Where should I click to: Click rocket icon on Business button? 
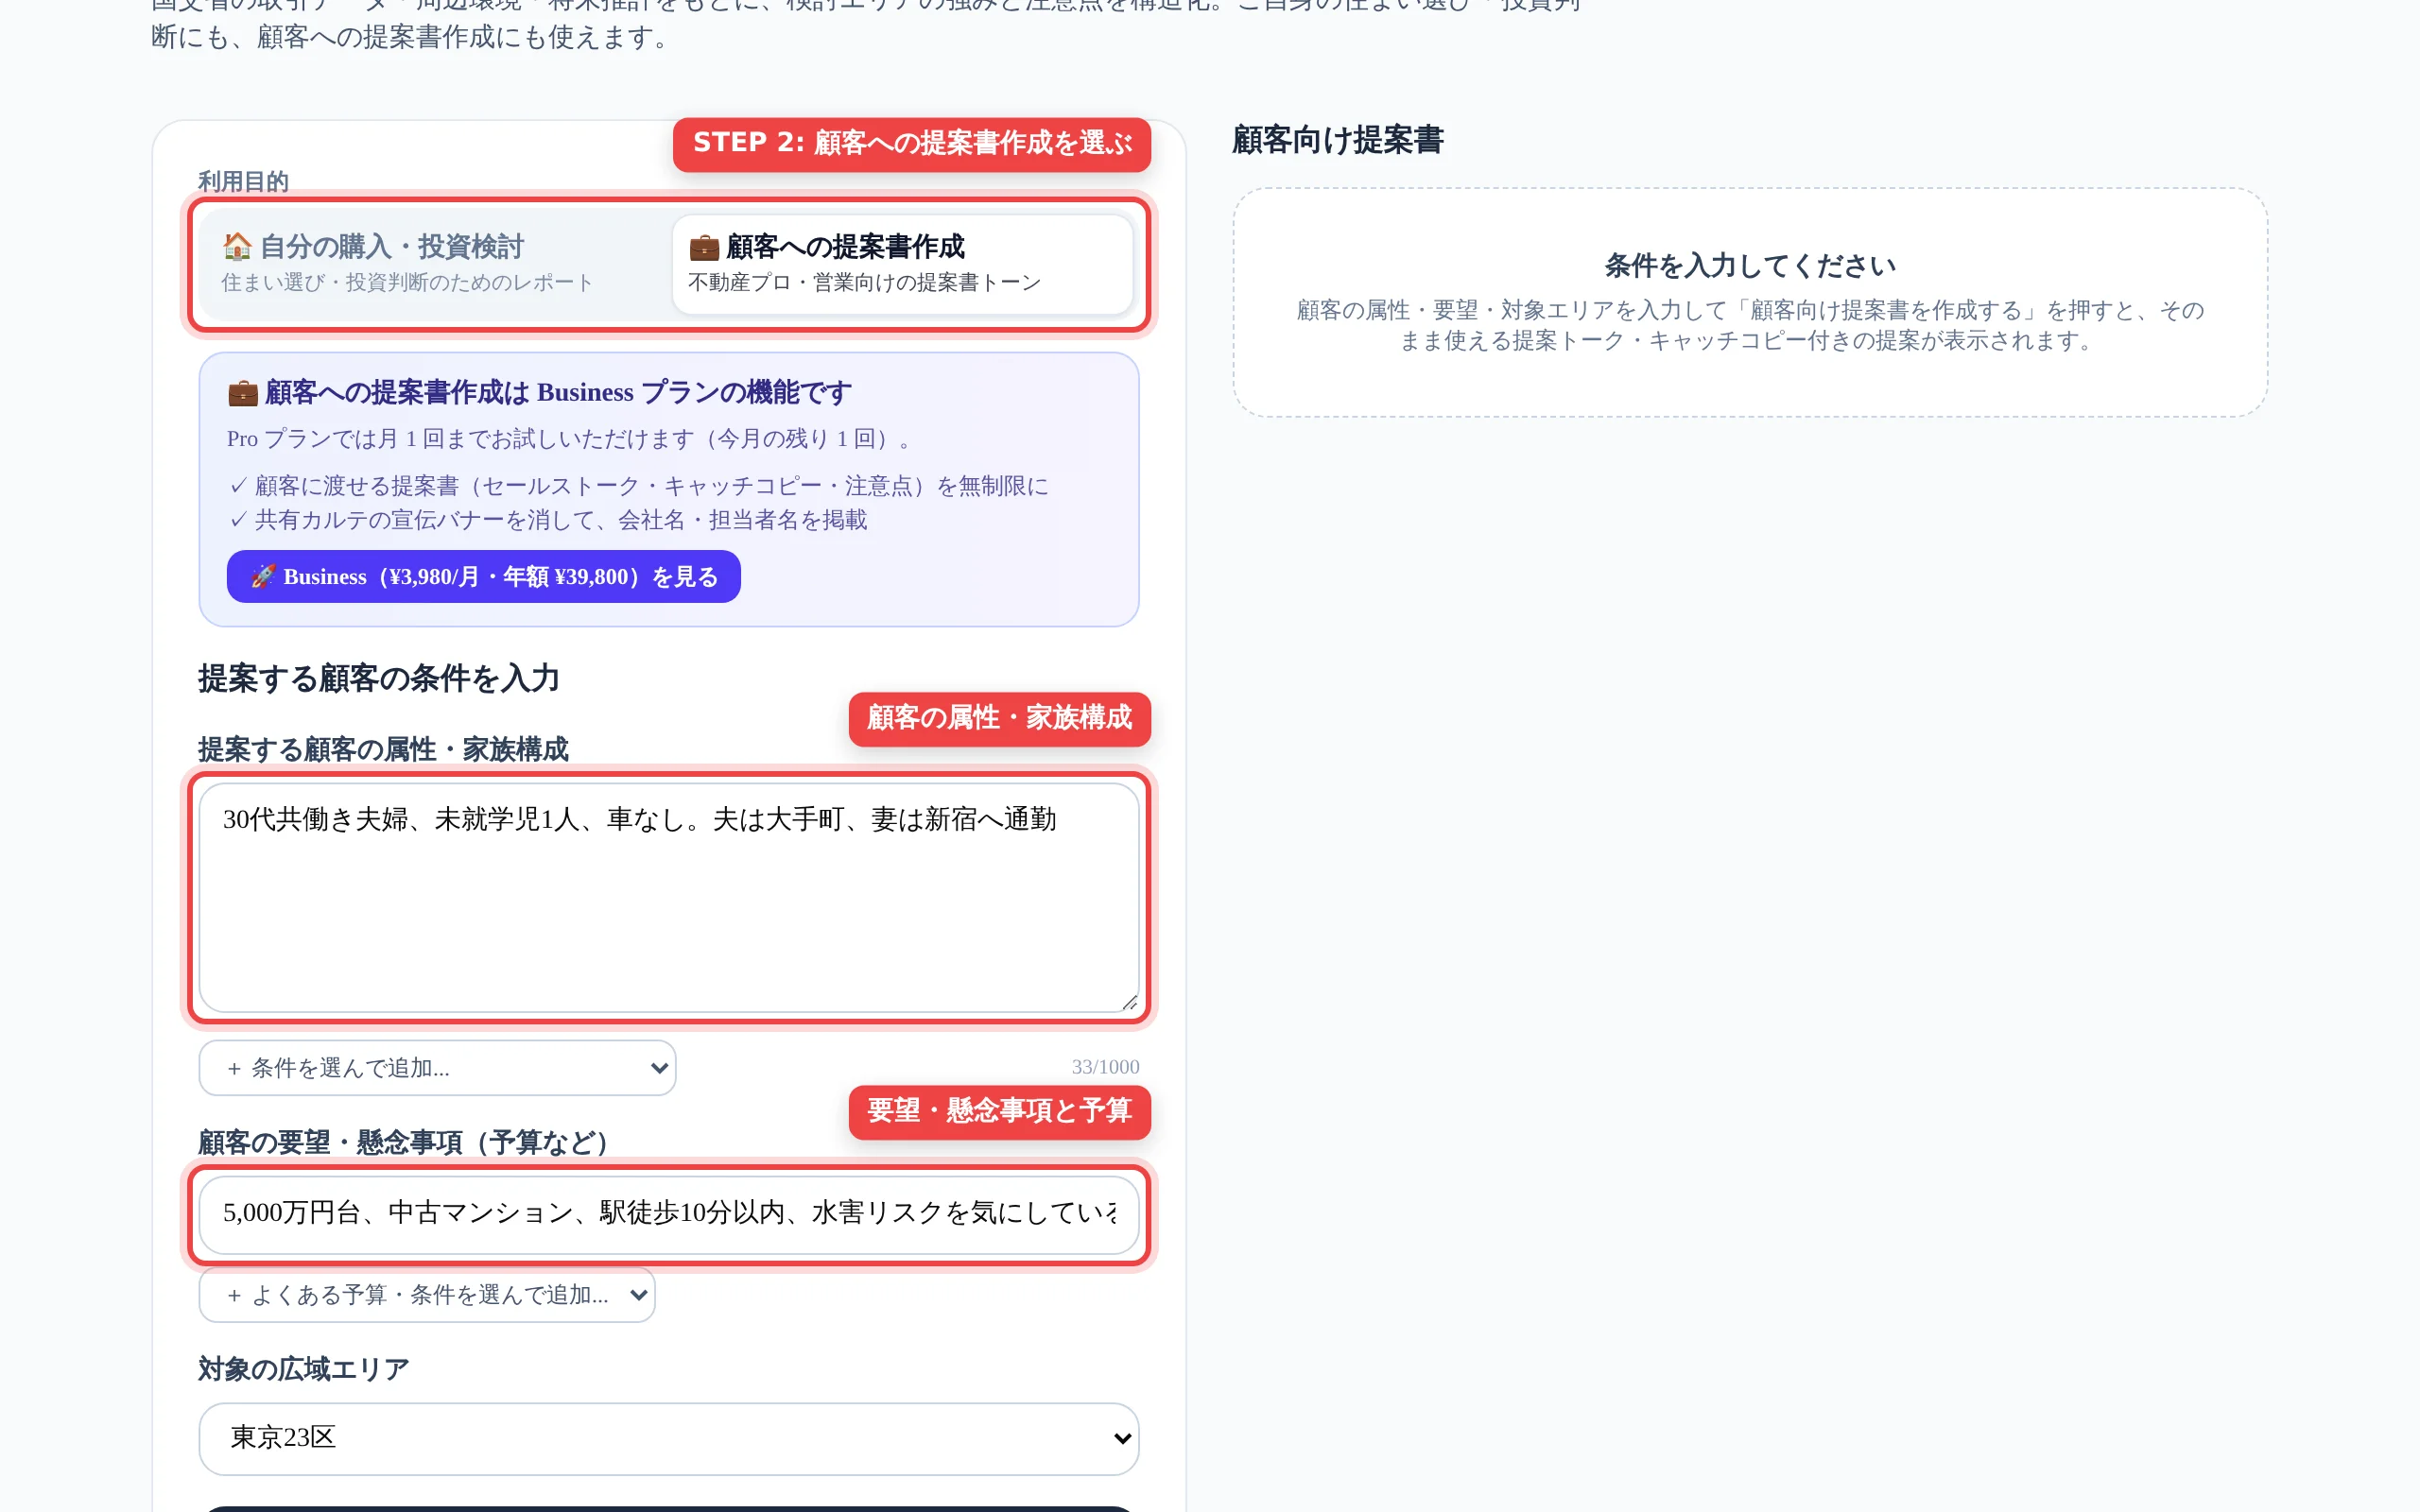tap(262, 576)
